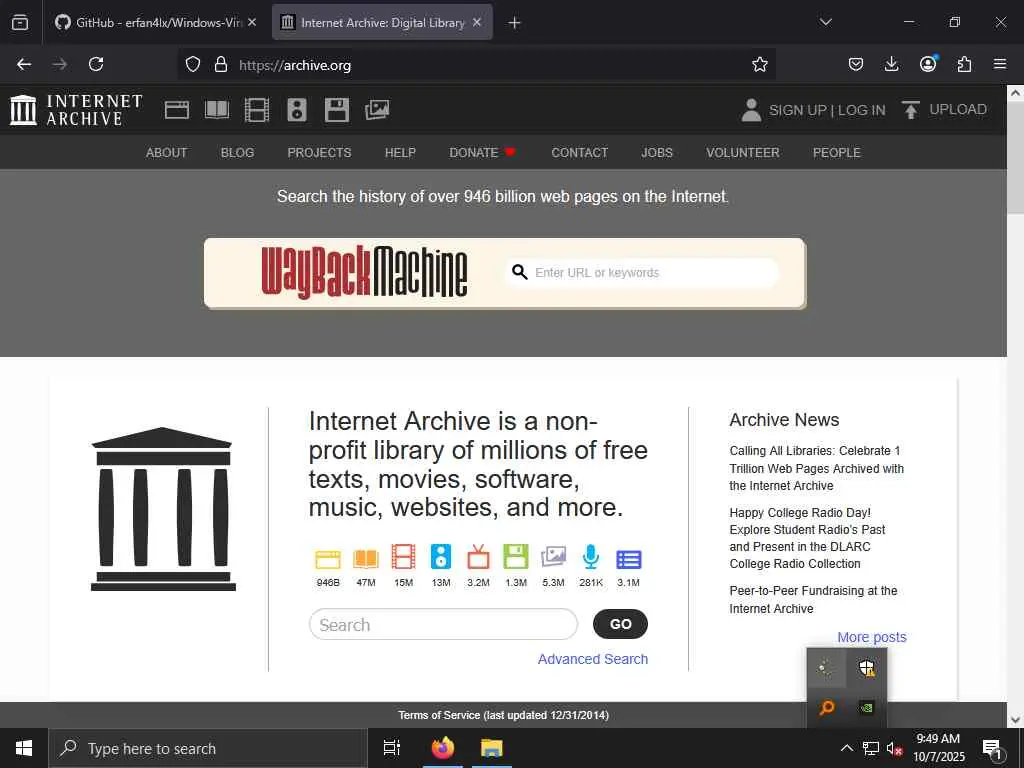Open the Windows Start menu
This screenshot has width=1024, height=768.
click(24, 748)
